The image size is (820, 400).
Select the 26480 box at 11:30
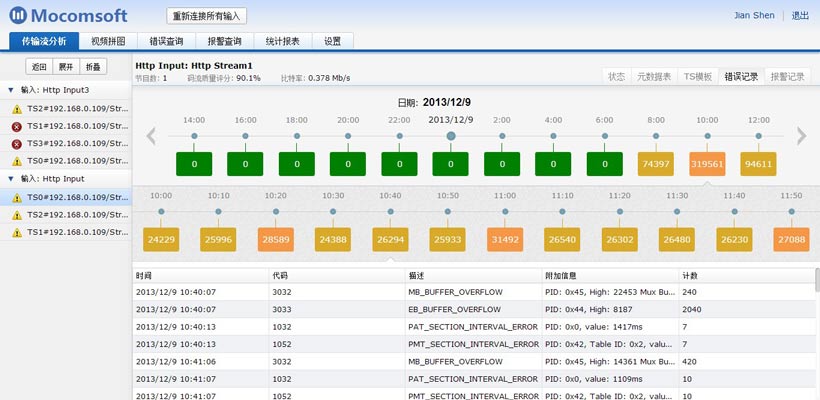point(677,239)
